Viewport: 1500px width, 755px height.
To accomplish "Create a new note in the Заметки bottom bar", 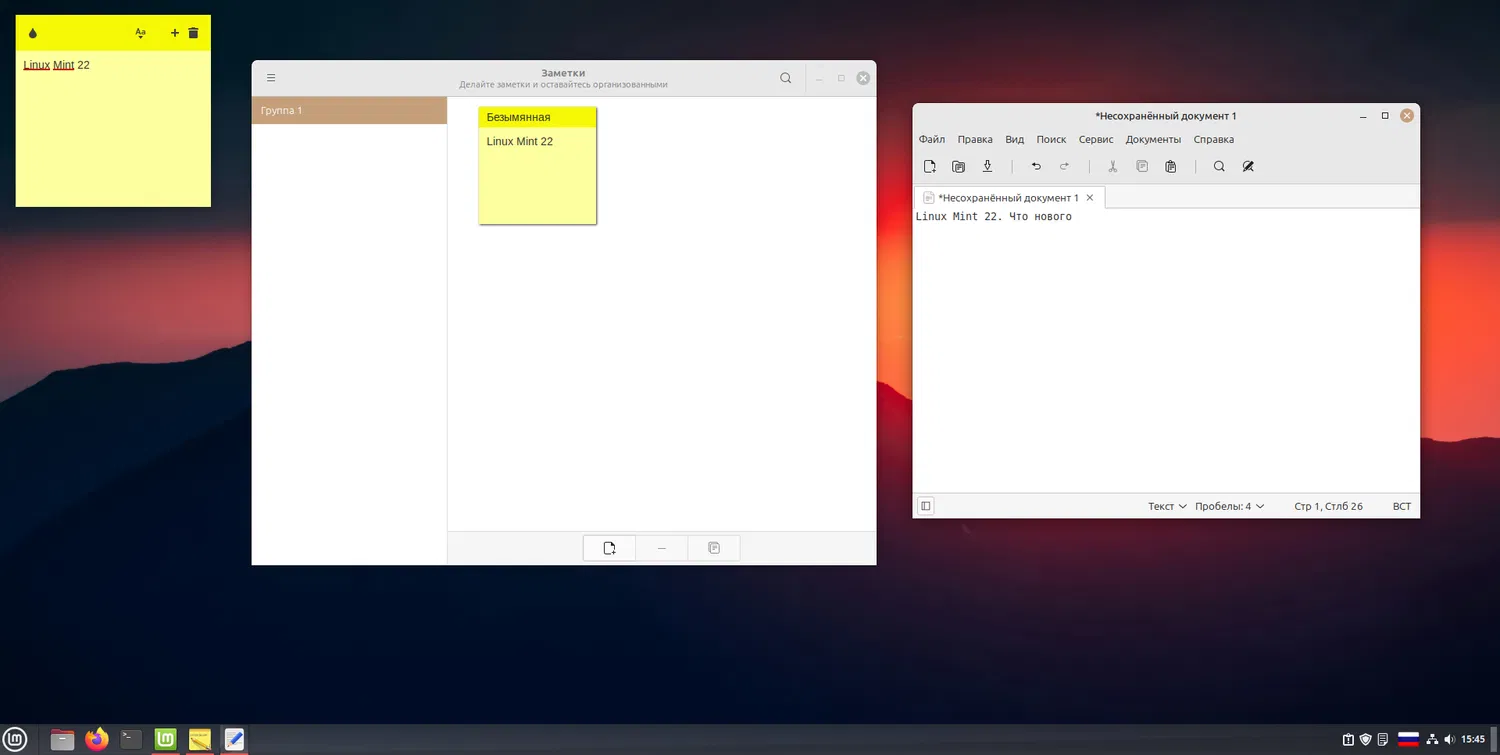I will click(x=610, y=548).
